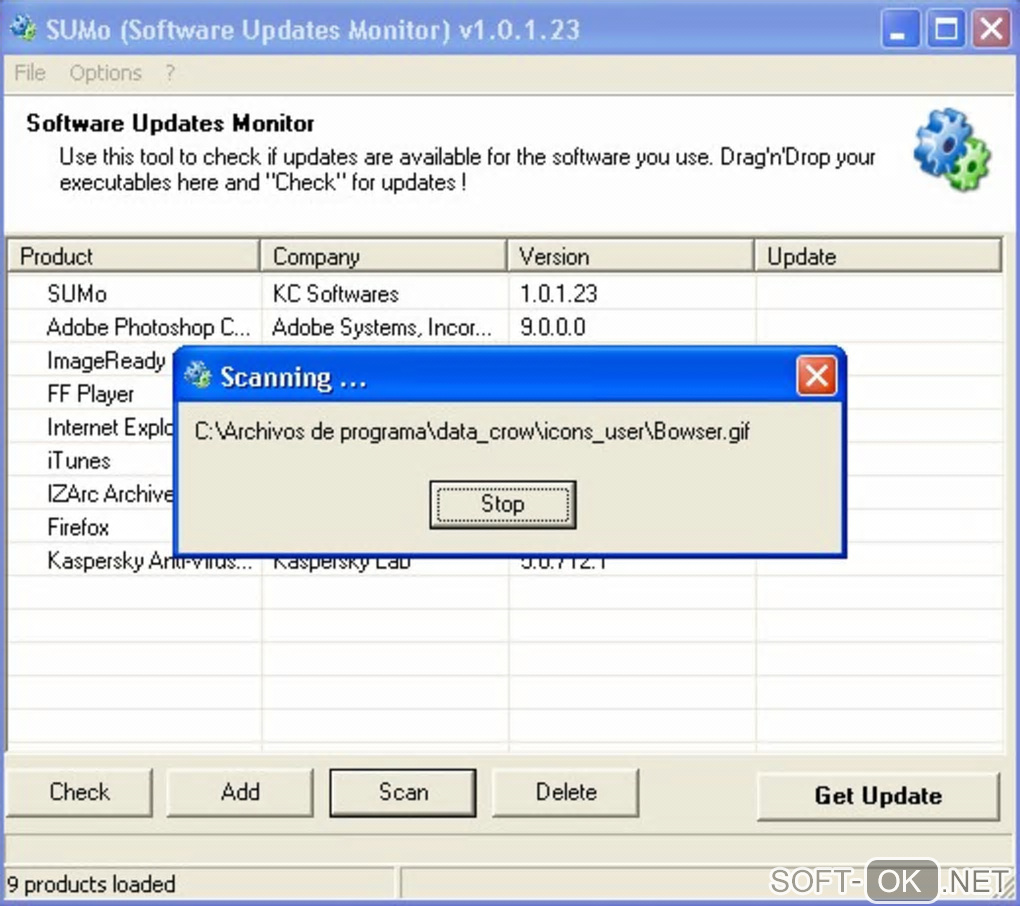Sort by Version column header
Image resolution: width=1020 pixels, height=906 pixels.
630,256
